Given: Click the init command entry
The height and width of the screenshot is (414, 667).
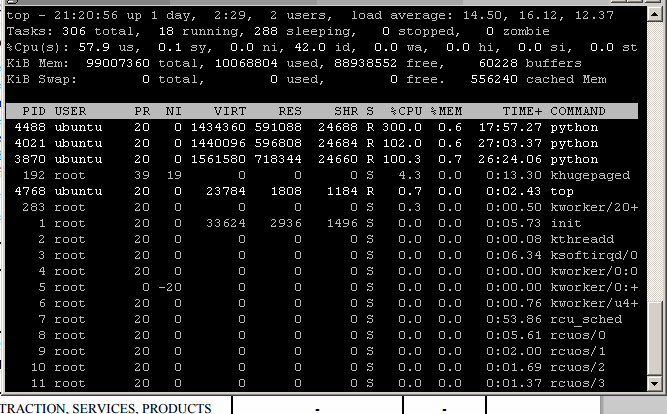Looking at the screenshot, I should [x=566, y=223].
